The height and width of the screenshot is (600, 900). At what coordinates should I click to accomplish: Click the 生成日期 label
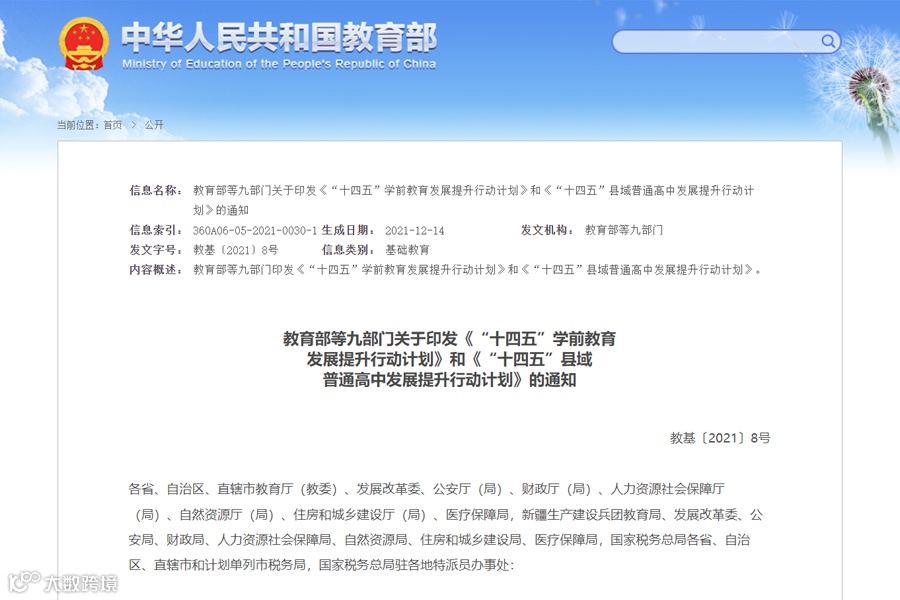(x=348, y=230)
